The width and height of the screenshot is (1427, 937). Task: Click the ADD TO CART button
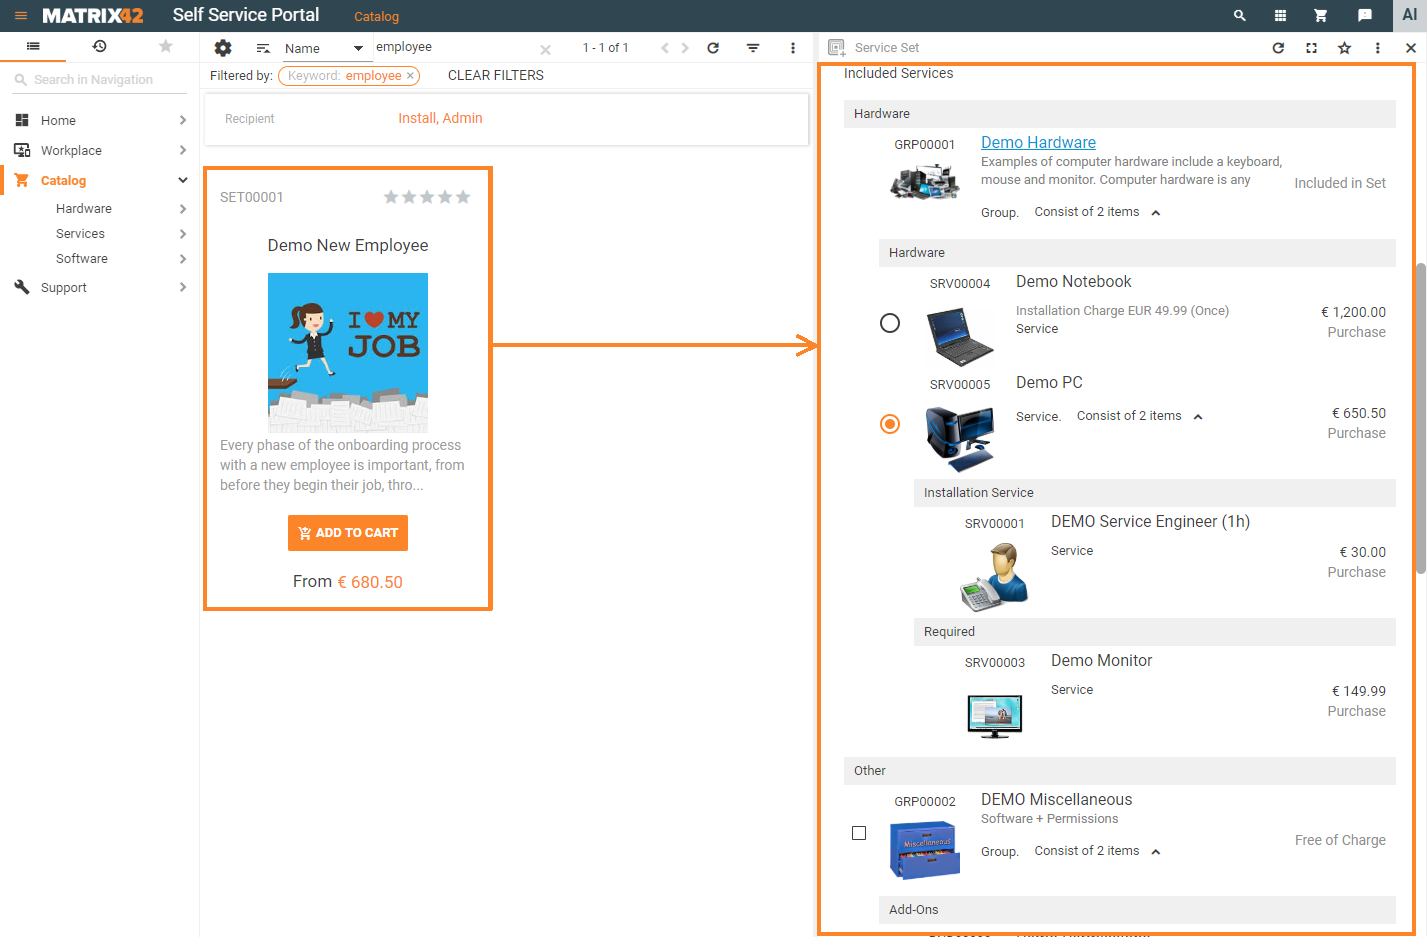click(348, 533)
